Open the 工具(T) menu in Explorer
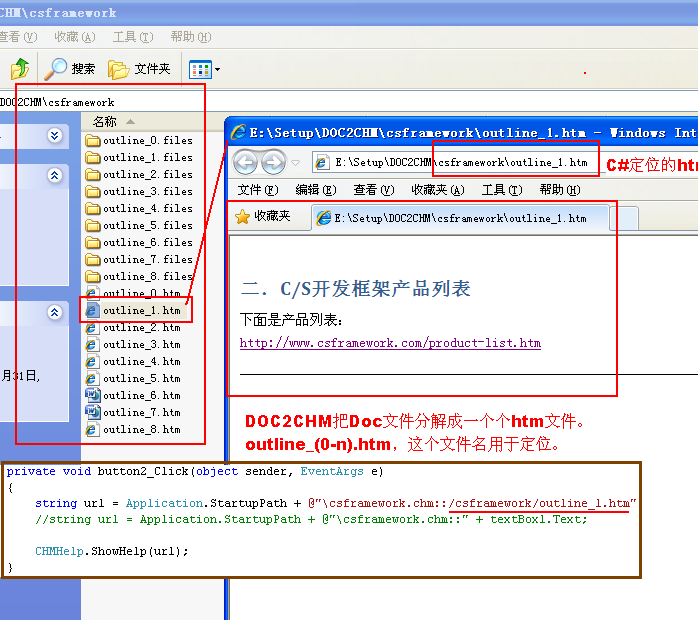This screenshot has width=698, height=620. pyautogui.click(x=132, y=37)
